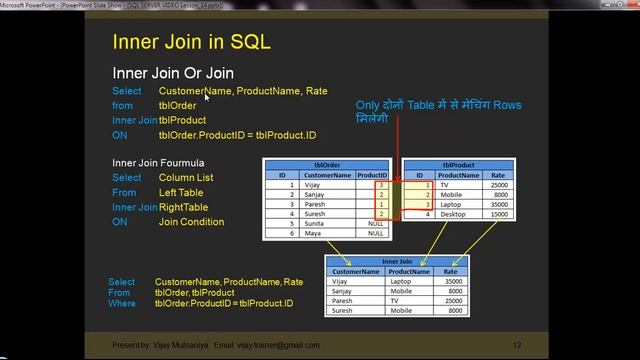This screenshot has height=360, width=640.
Task: Click the "ProductID" column header in tblOrder
Action: [x=372, y=175]
